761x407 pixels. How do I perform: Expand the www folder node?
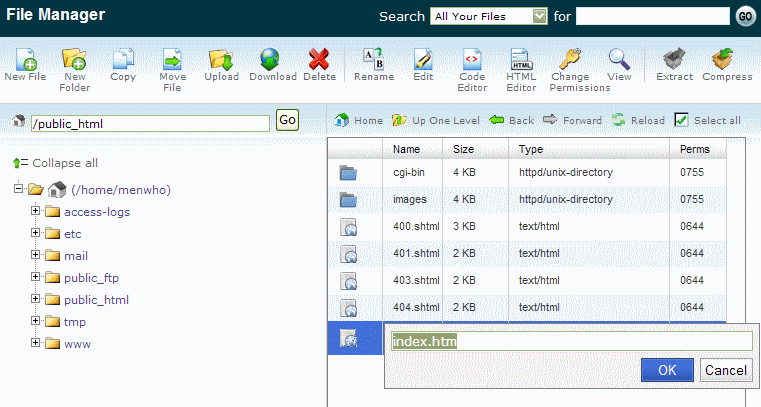pos(35,342)
